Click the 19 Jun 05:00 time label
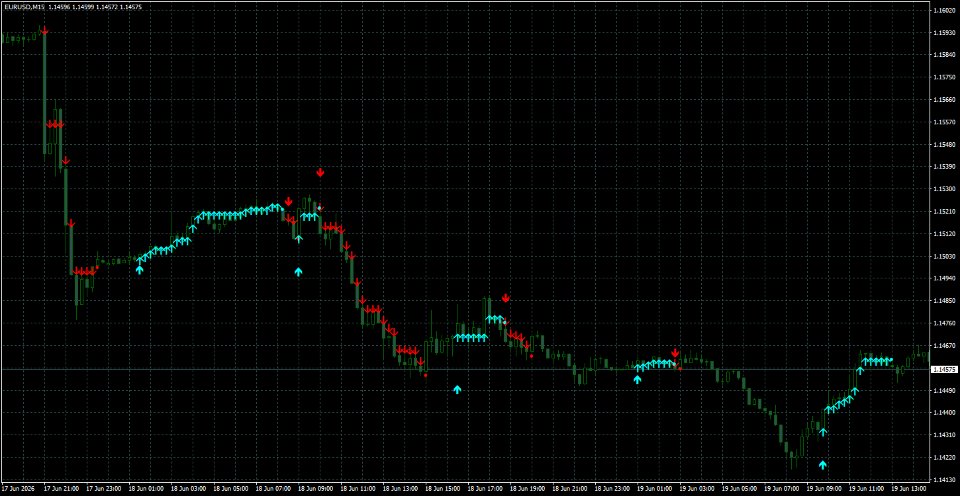This screenshot has width=960, height=496. pos(740,489)
